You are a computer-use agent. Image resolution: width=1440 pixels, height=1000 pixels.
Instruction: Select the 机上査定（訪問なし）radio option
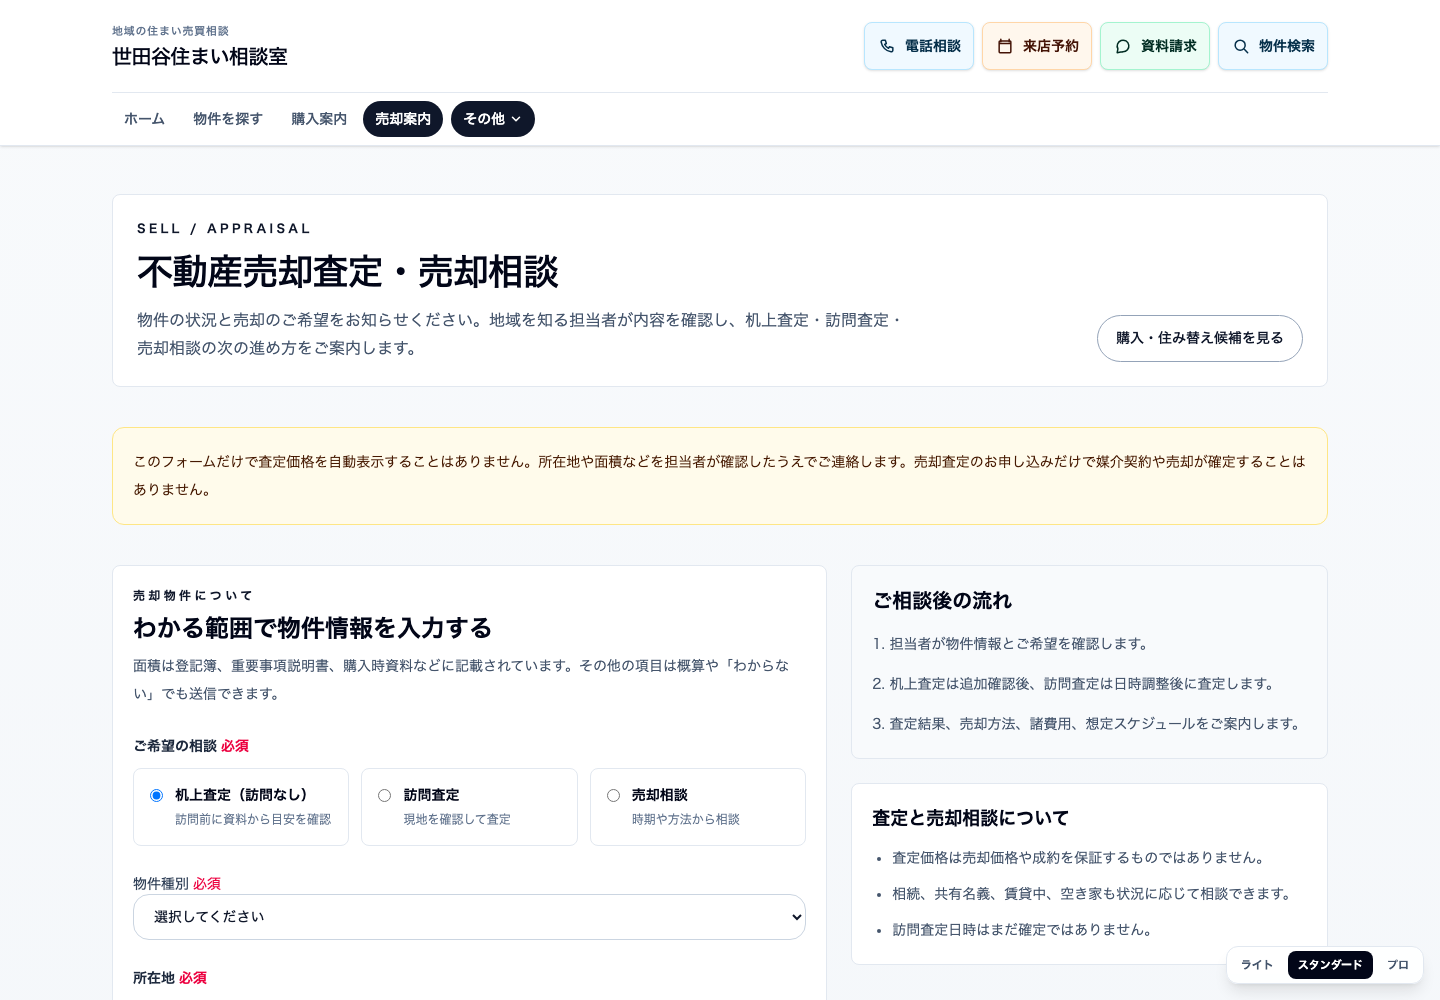tap(156, 796)
